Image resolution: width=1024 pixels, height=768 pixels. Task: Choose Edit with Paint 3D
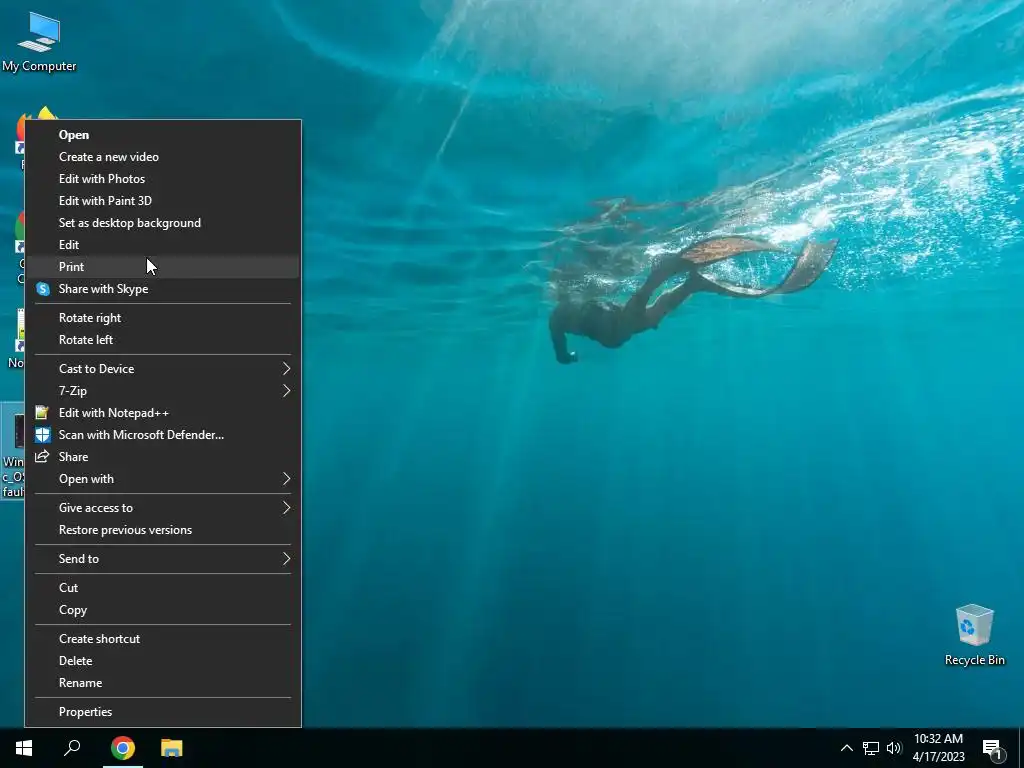(x=163, y=200)
